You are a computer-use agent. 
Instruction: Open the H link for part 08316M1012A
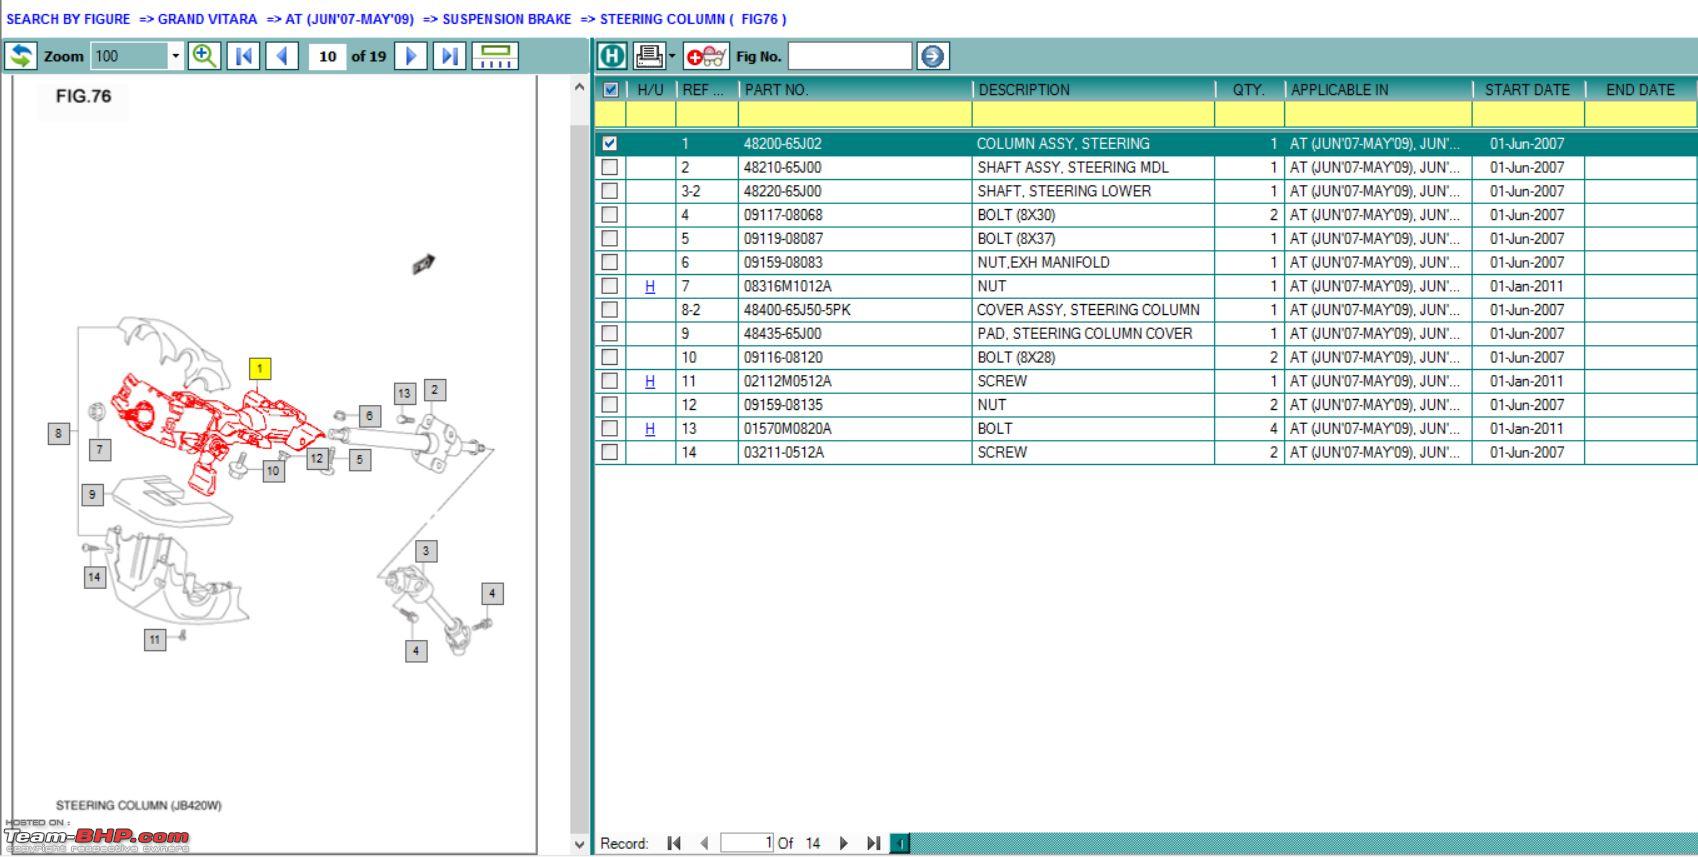click(x=650, y=286)
